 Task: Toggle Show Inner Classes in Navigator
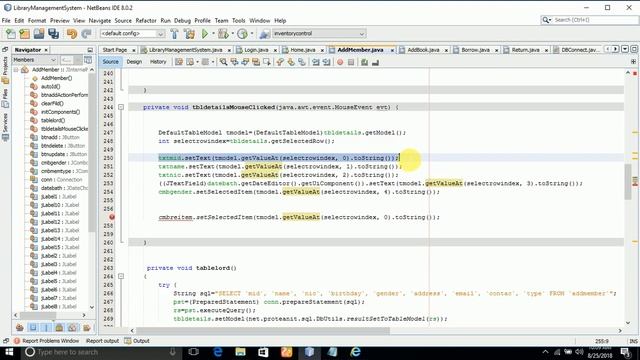(x=73, y=327)
